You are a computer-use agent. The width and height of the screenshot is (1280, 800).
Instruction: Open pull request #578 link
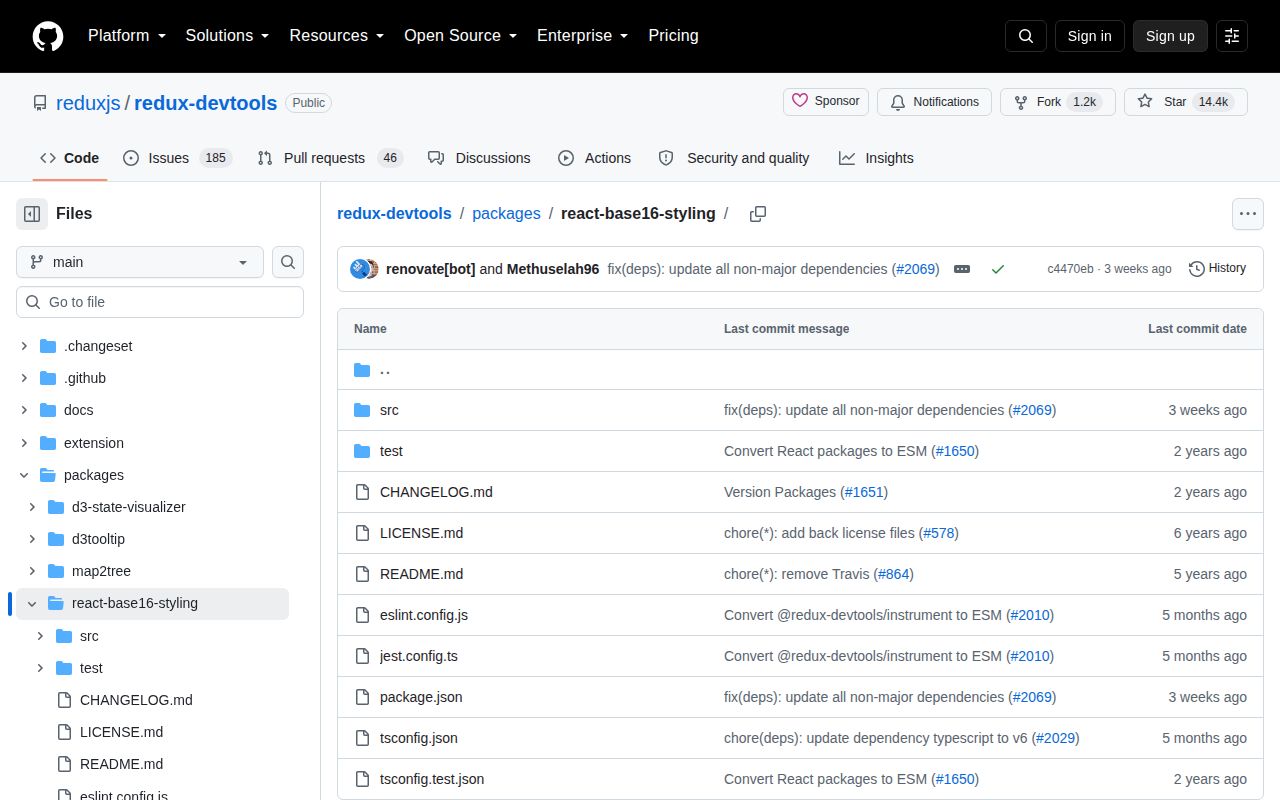tap(939, 533)
